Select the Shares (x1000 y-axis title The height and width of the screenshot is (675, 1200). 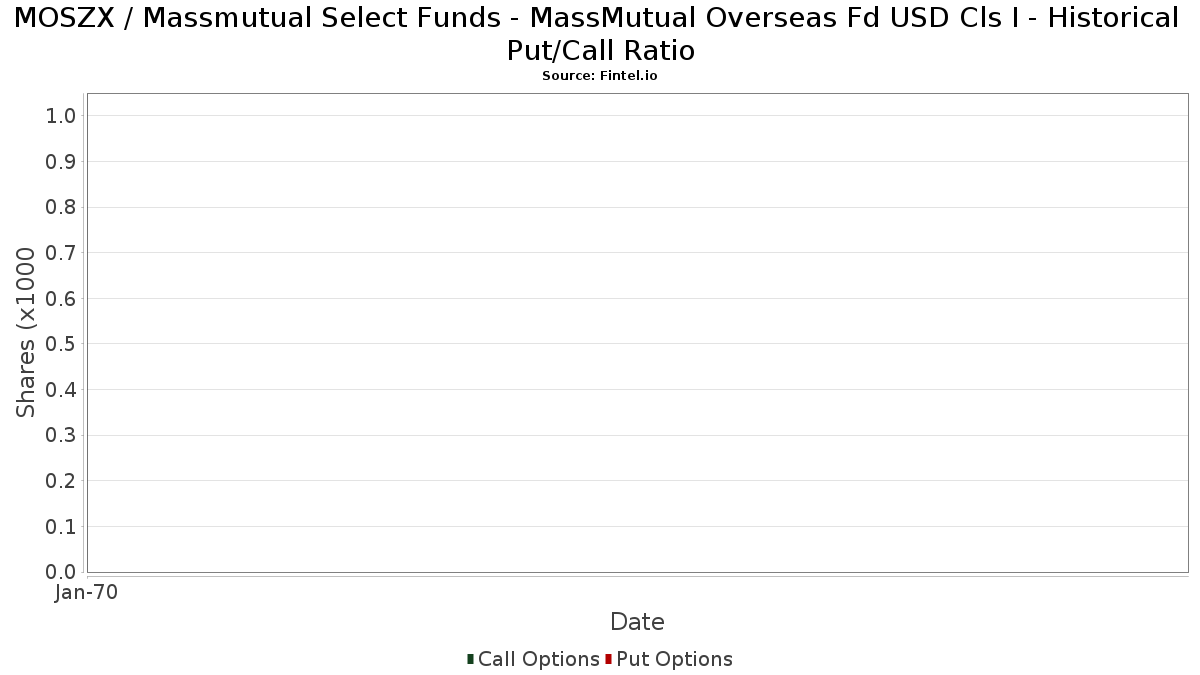click(27, 333)
